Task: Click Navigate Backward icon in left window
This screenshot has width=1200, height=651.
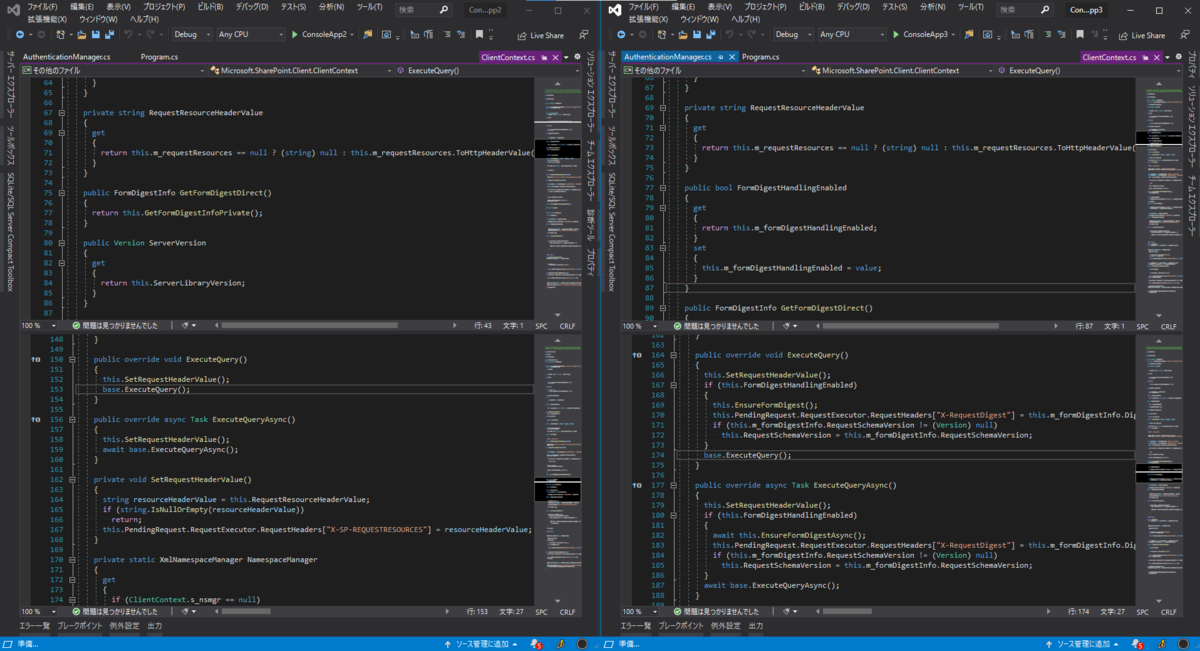Action: pos(20,35)
